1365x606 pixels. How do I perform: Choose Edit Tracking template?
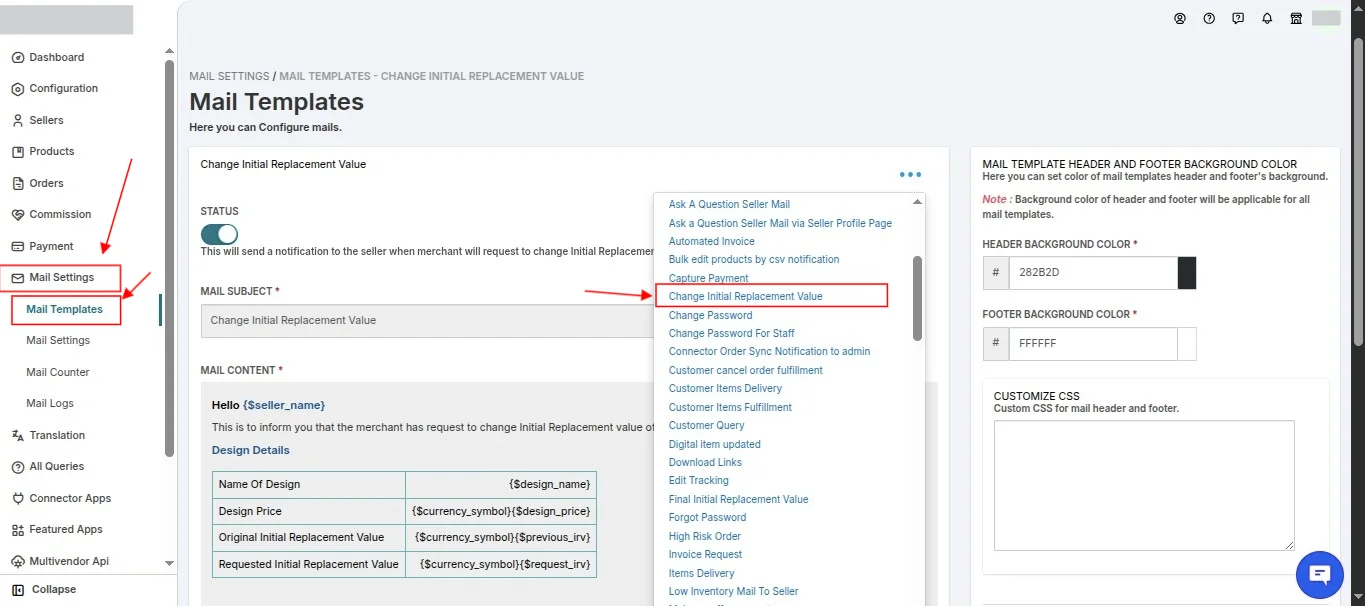(699, 481)
